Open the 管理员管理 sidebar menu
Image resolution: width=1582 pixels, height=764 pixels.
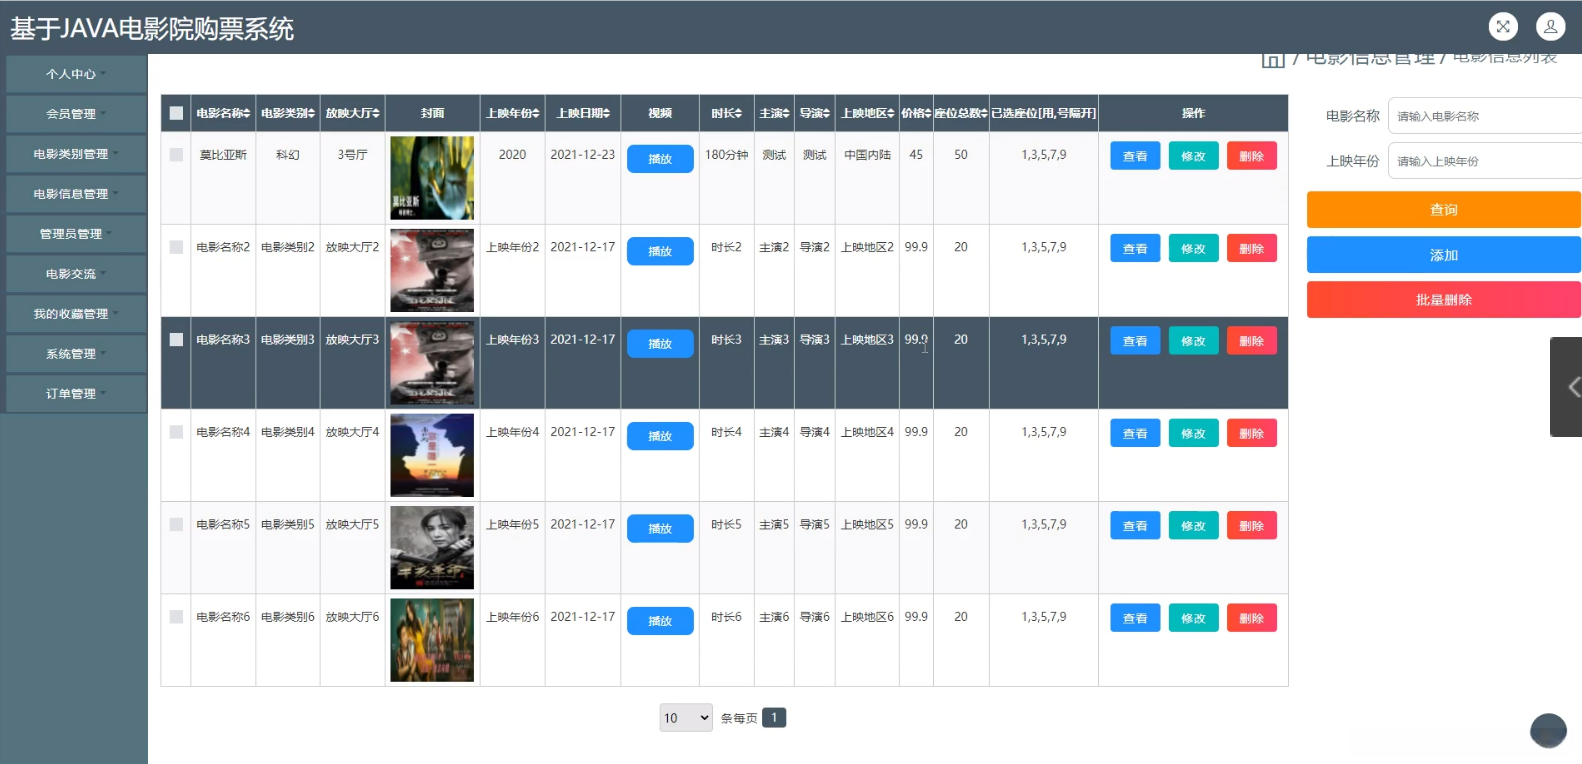click(76, 234)
